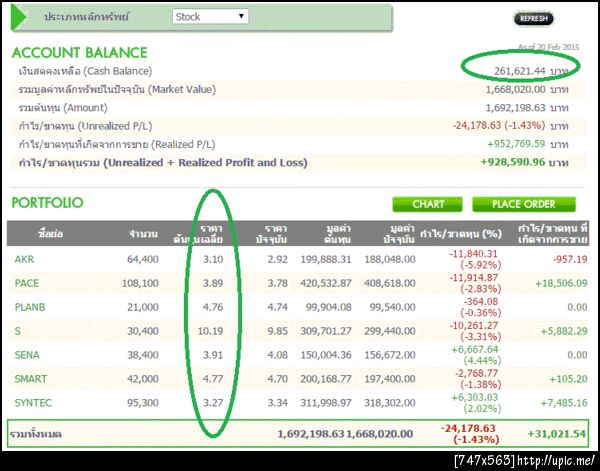This screenshot has width=600, height=471.
Task: Click SYNTEC market value 318,302.00
Action: pos(390,403)
